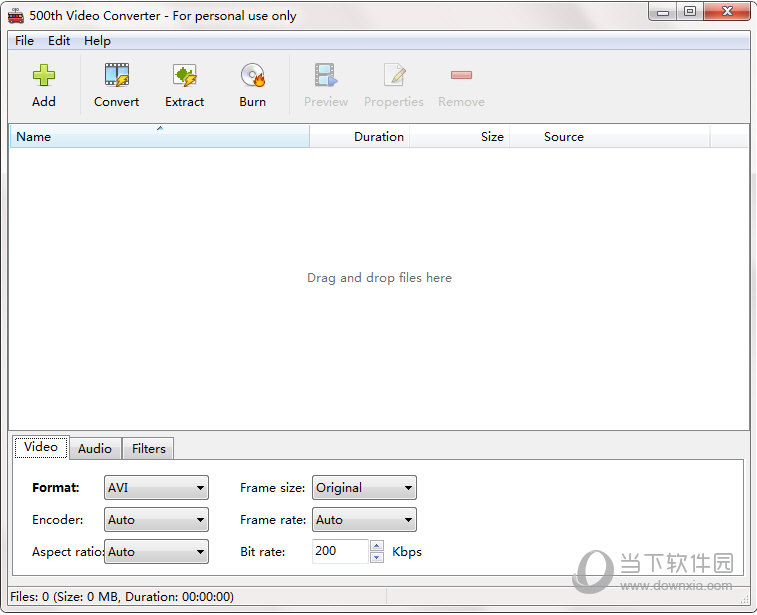This screenshot has height=615, width=757.
Task: Sort the list by Duration column
Action: point(360,137)
